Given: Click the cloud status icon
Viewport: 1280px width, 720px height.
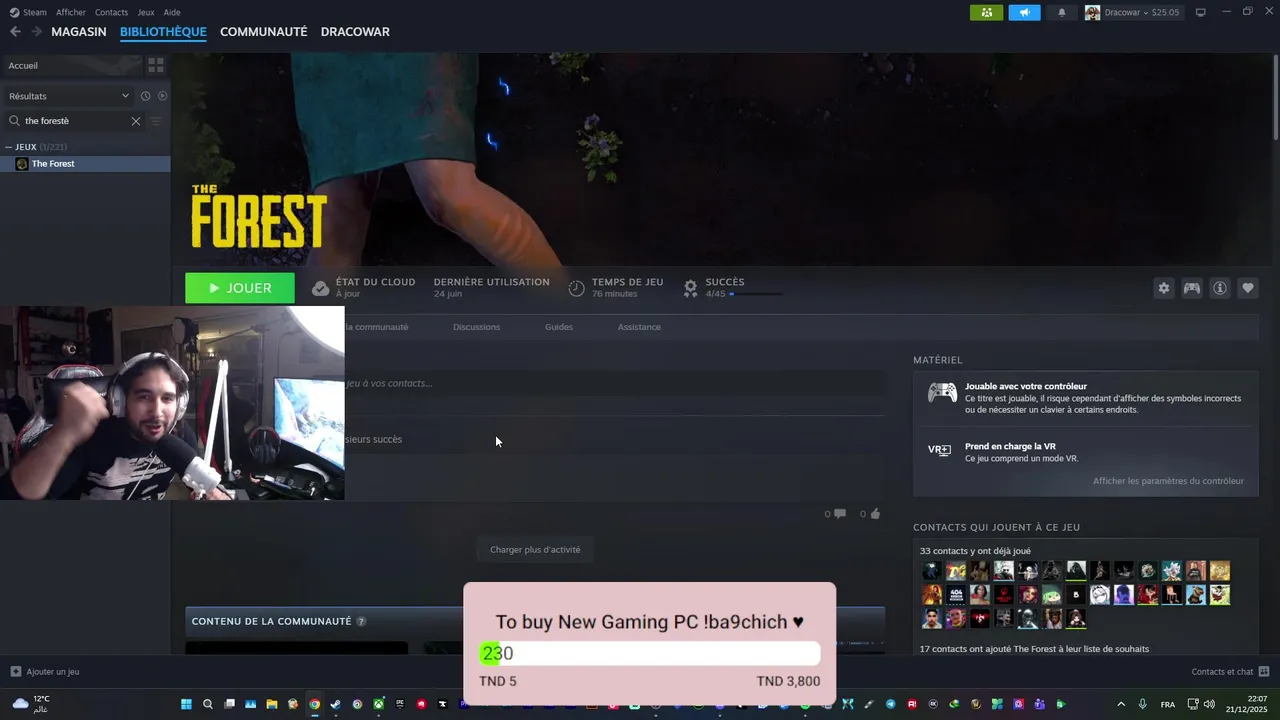Looking at the screenshot, I should 320,288.
